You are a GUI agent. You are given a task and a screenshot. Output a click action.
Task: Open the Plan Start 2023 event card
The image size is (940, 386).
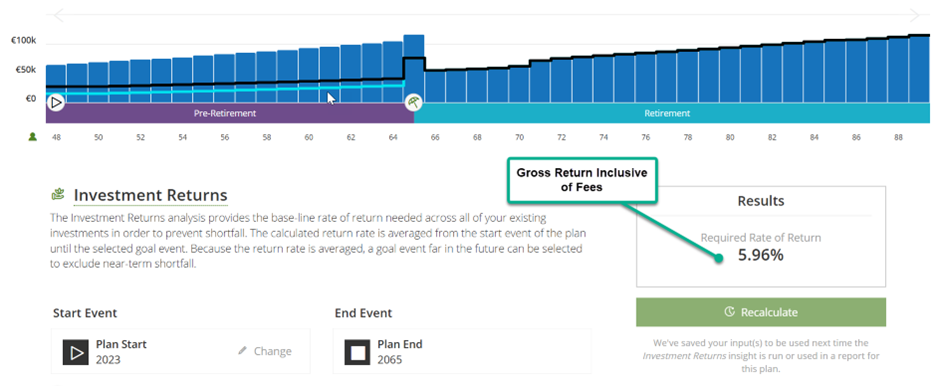[x=180, y=351]
